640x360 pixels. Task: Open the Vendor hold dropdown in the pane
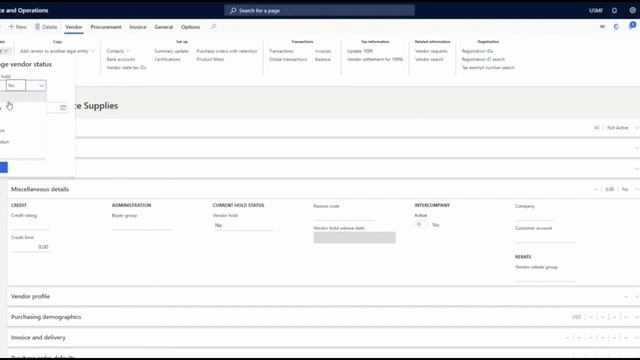pyautogui.click(x=41, y=85)
